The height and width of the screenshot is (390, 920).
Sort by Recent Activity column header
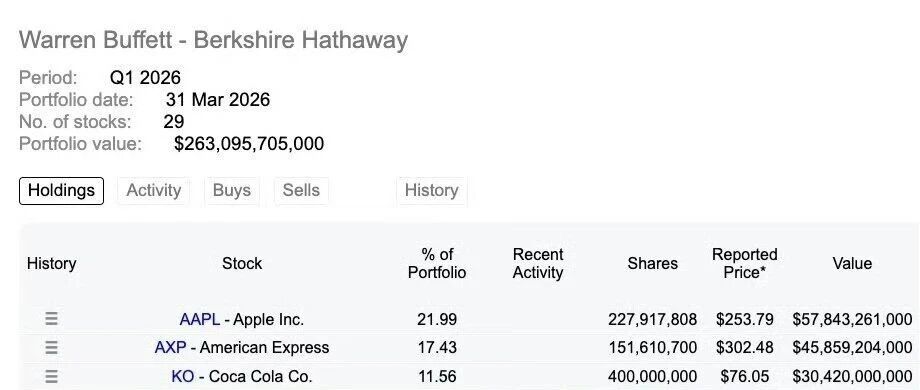(538, 263)
